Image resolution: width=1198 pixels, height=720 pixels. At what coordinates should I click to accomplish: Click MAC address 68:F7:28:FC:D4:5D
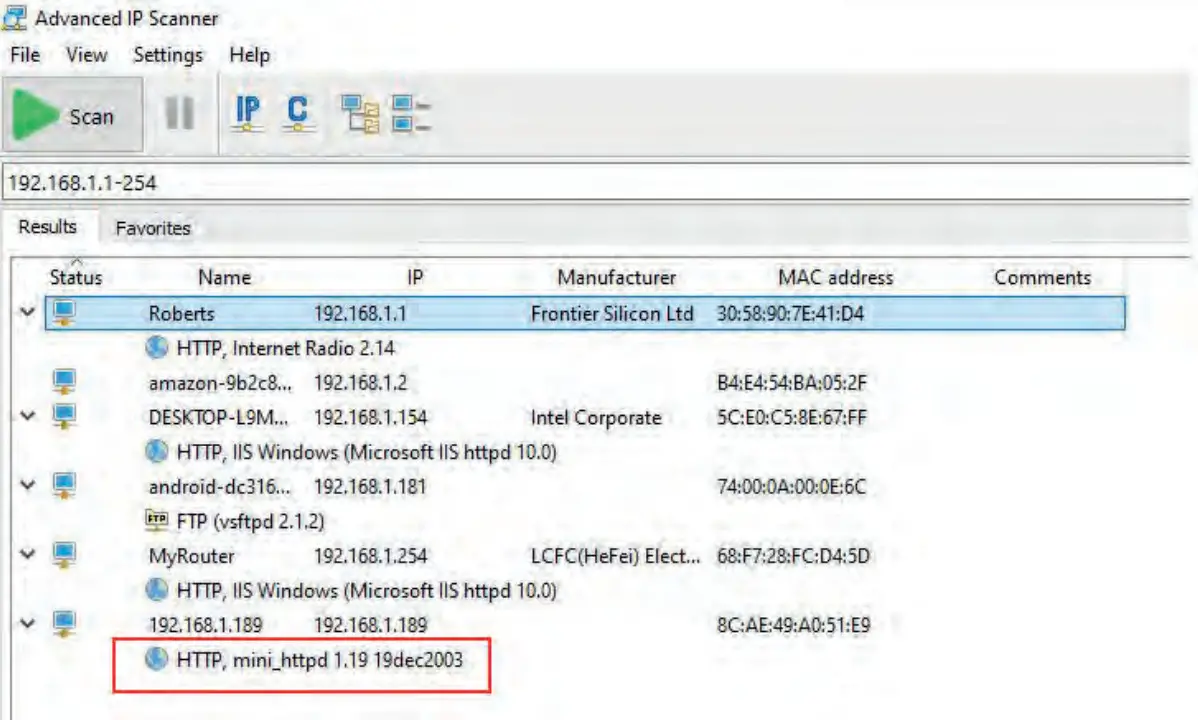tap(793, 556)
